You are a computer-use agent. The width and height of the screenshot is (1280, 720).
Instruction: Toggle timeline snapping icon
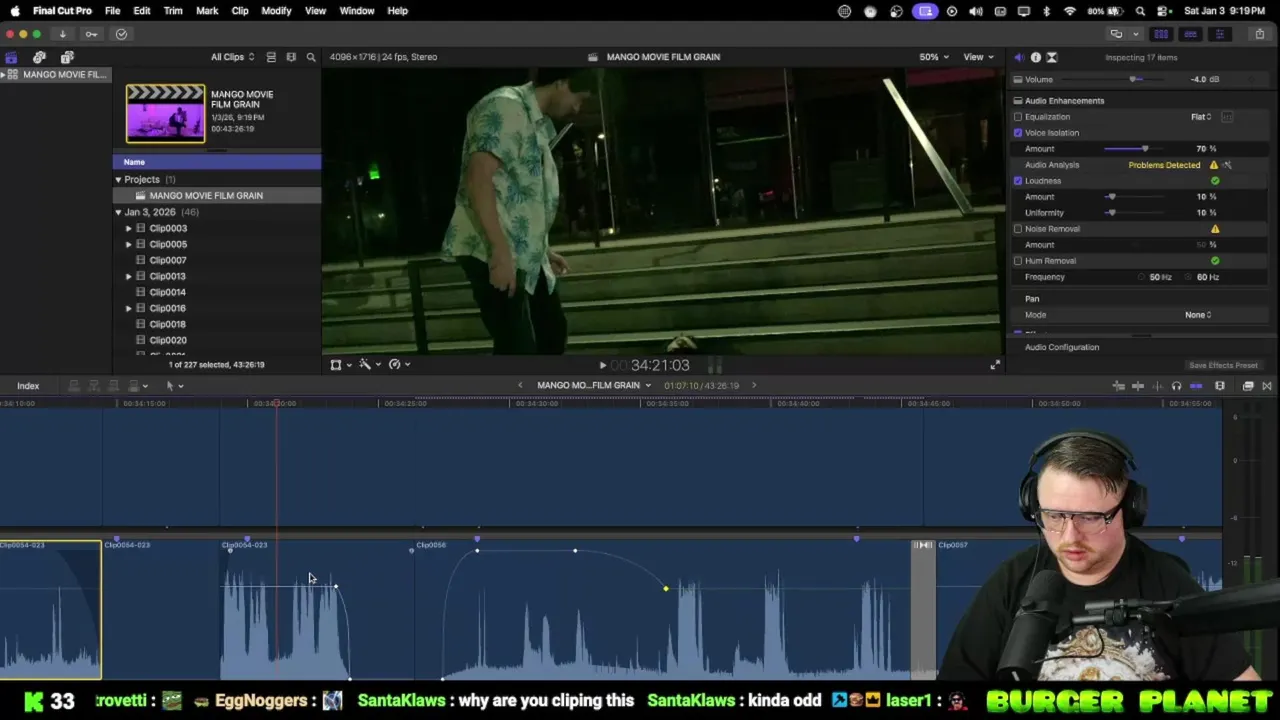[x=1196, y=386]
